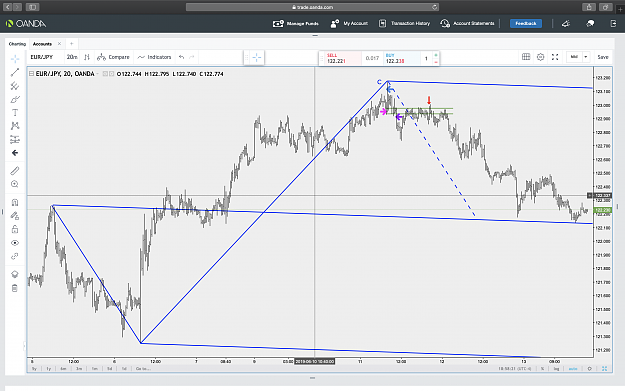Set time range to 1d

point(124,369)
